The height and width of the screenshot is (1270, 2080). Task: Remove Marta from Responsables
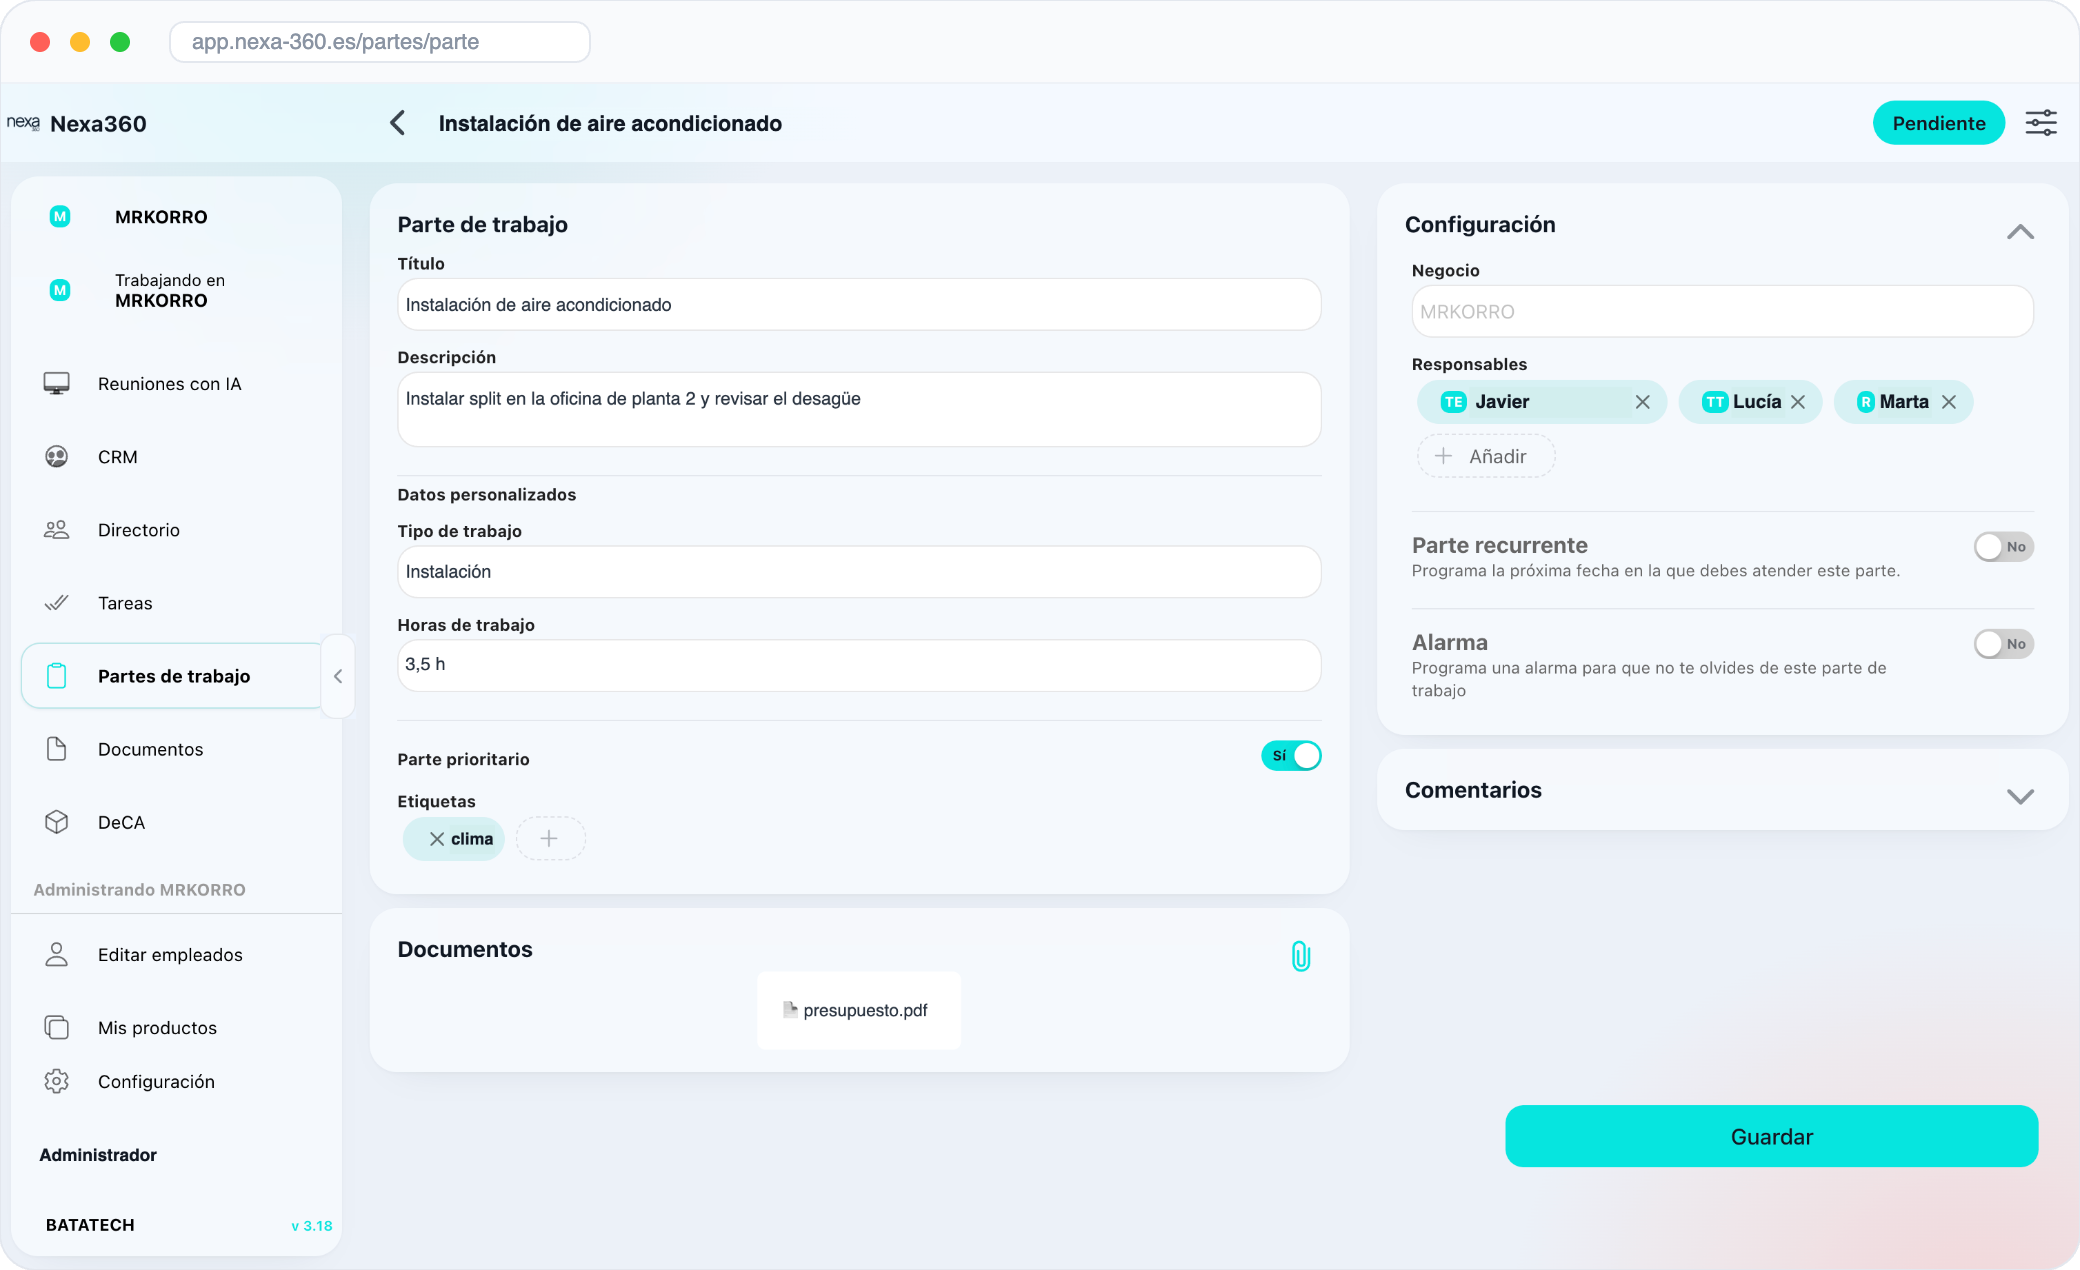click(x=1949, y=402)
